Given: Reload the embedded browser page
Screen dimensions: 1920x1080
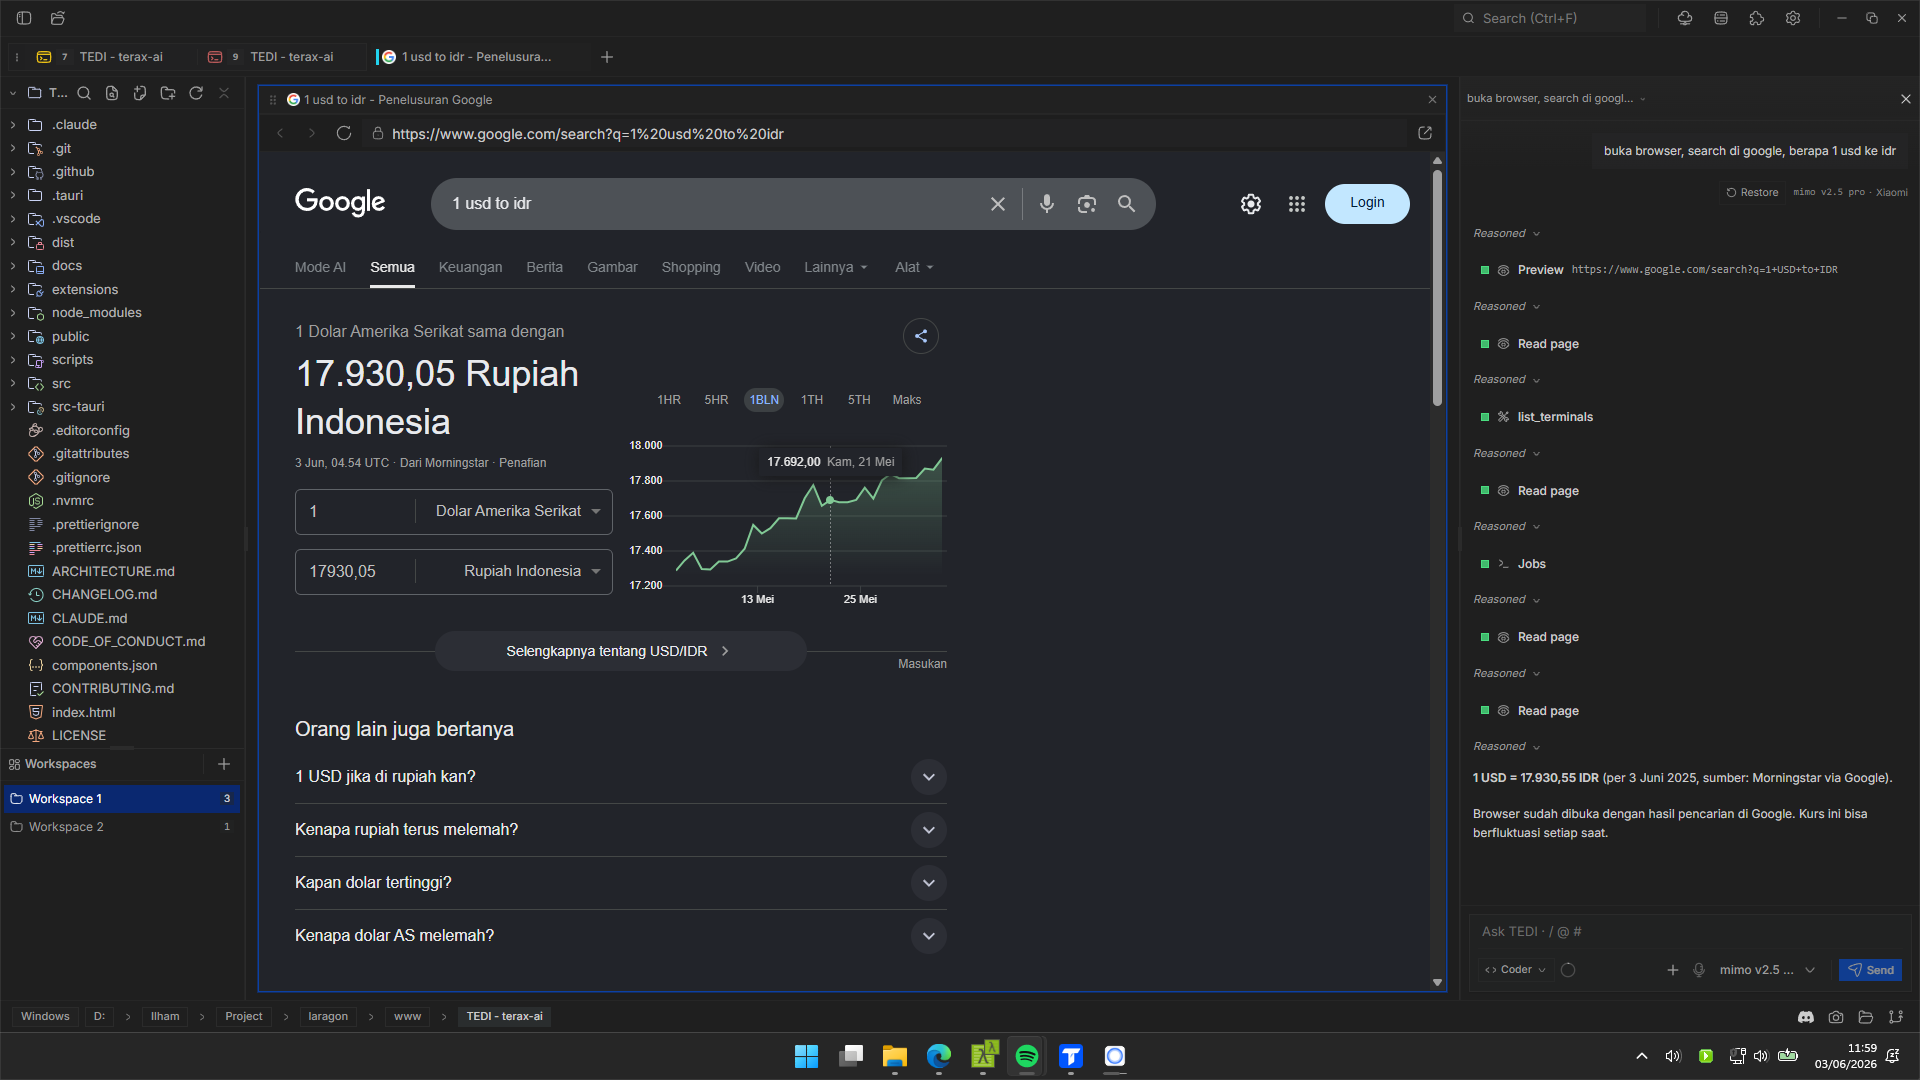Looking at the screenshot, I should [x=344, y=133].
